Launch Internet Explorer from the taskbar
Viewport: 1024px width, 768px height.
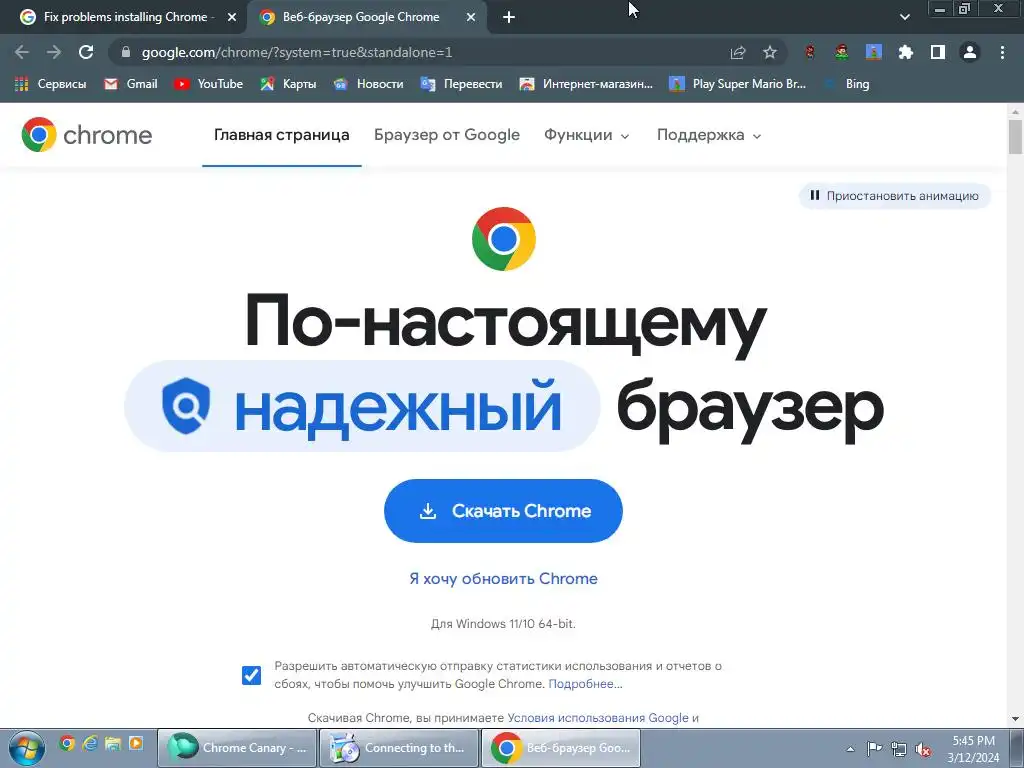coord(90,743)
